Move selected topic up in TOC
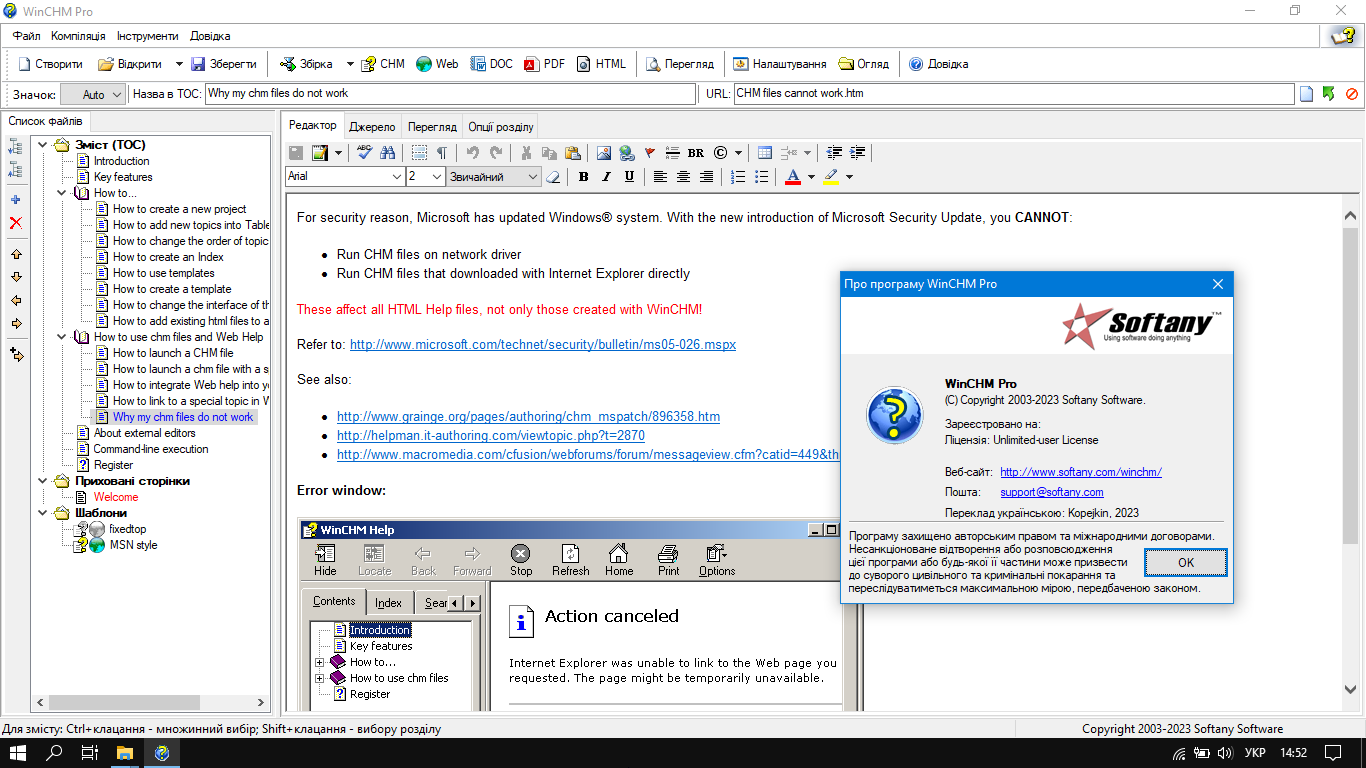 (15, 254)
